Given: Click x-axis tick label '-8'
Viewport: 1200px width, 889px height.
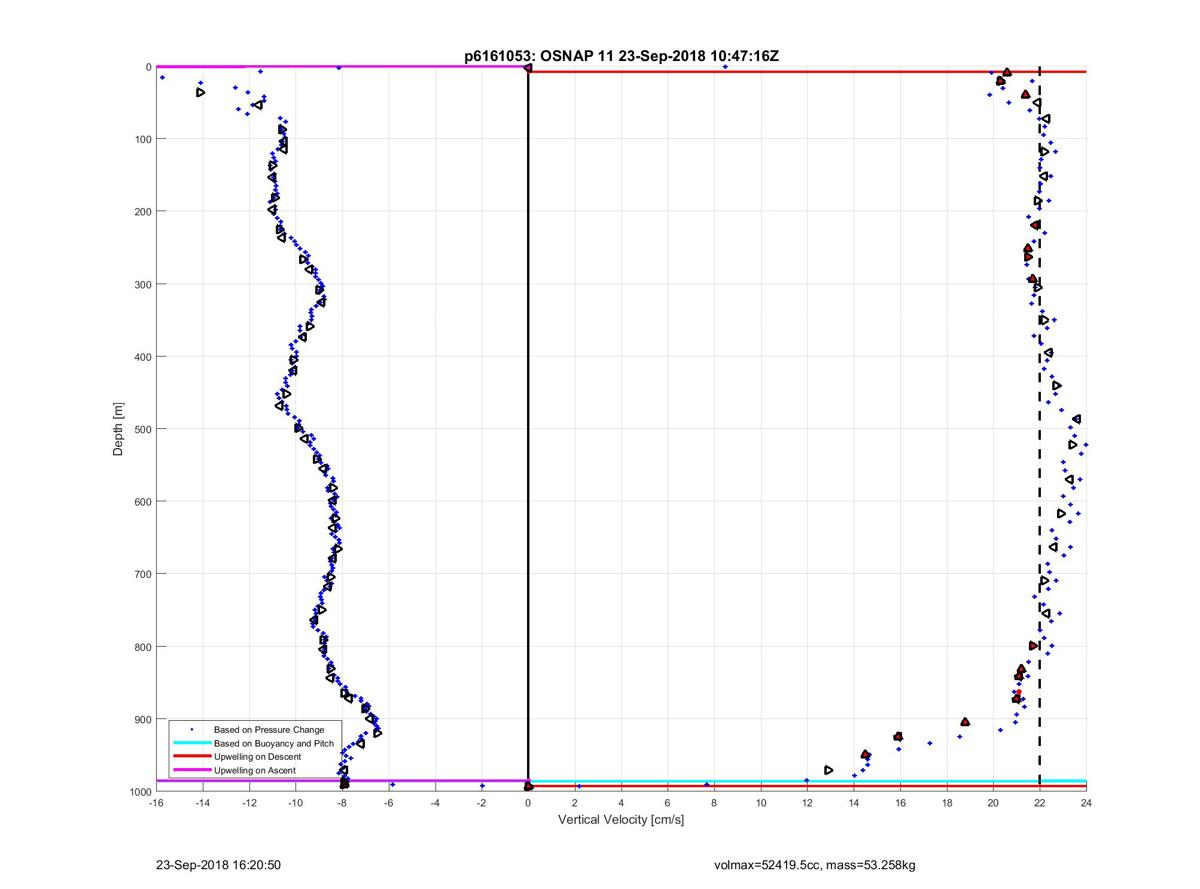Looking at the screenshot, I should pos(342,802).
